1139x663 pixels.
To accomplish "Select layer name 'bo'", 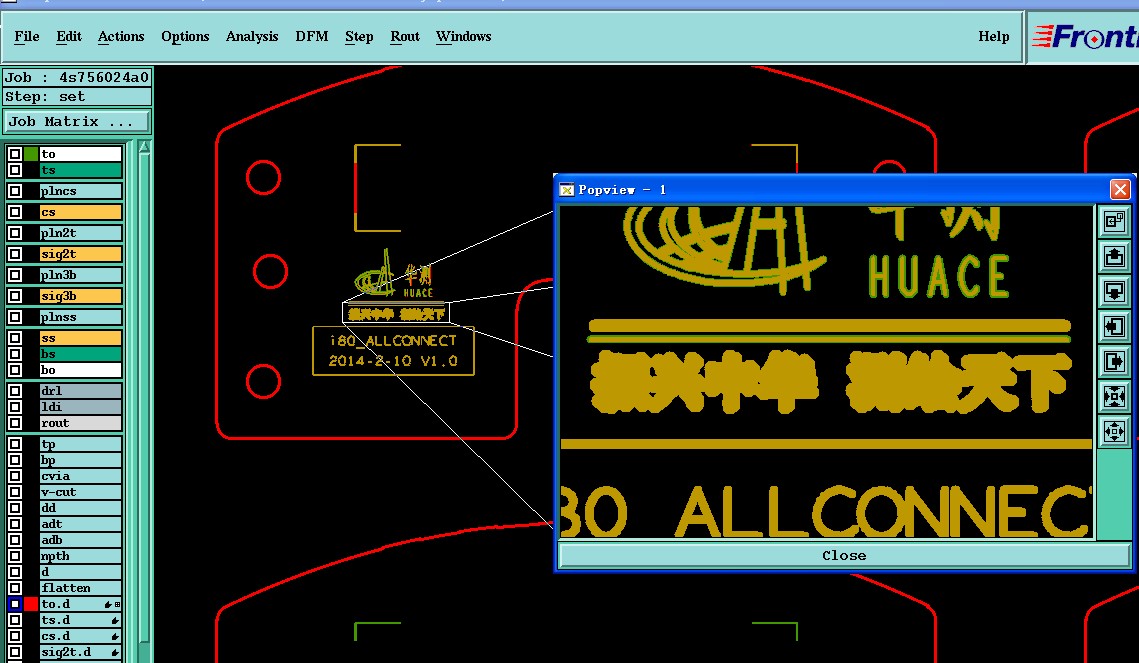I will tap(81, 370).
